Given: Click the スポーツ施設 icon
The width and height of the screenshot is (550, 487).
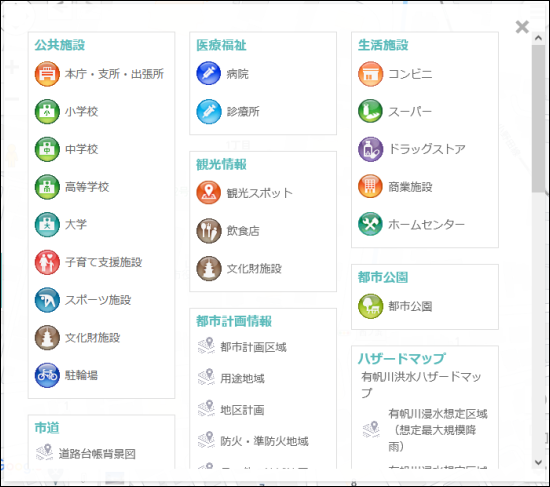Looking at the screenshot, I should click(47, 300).
